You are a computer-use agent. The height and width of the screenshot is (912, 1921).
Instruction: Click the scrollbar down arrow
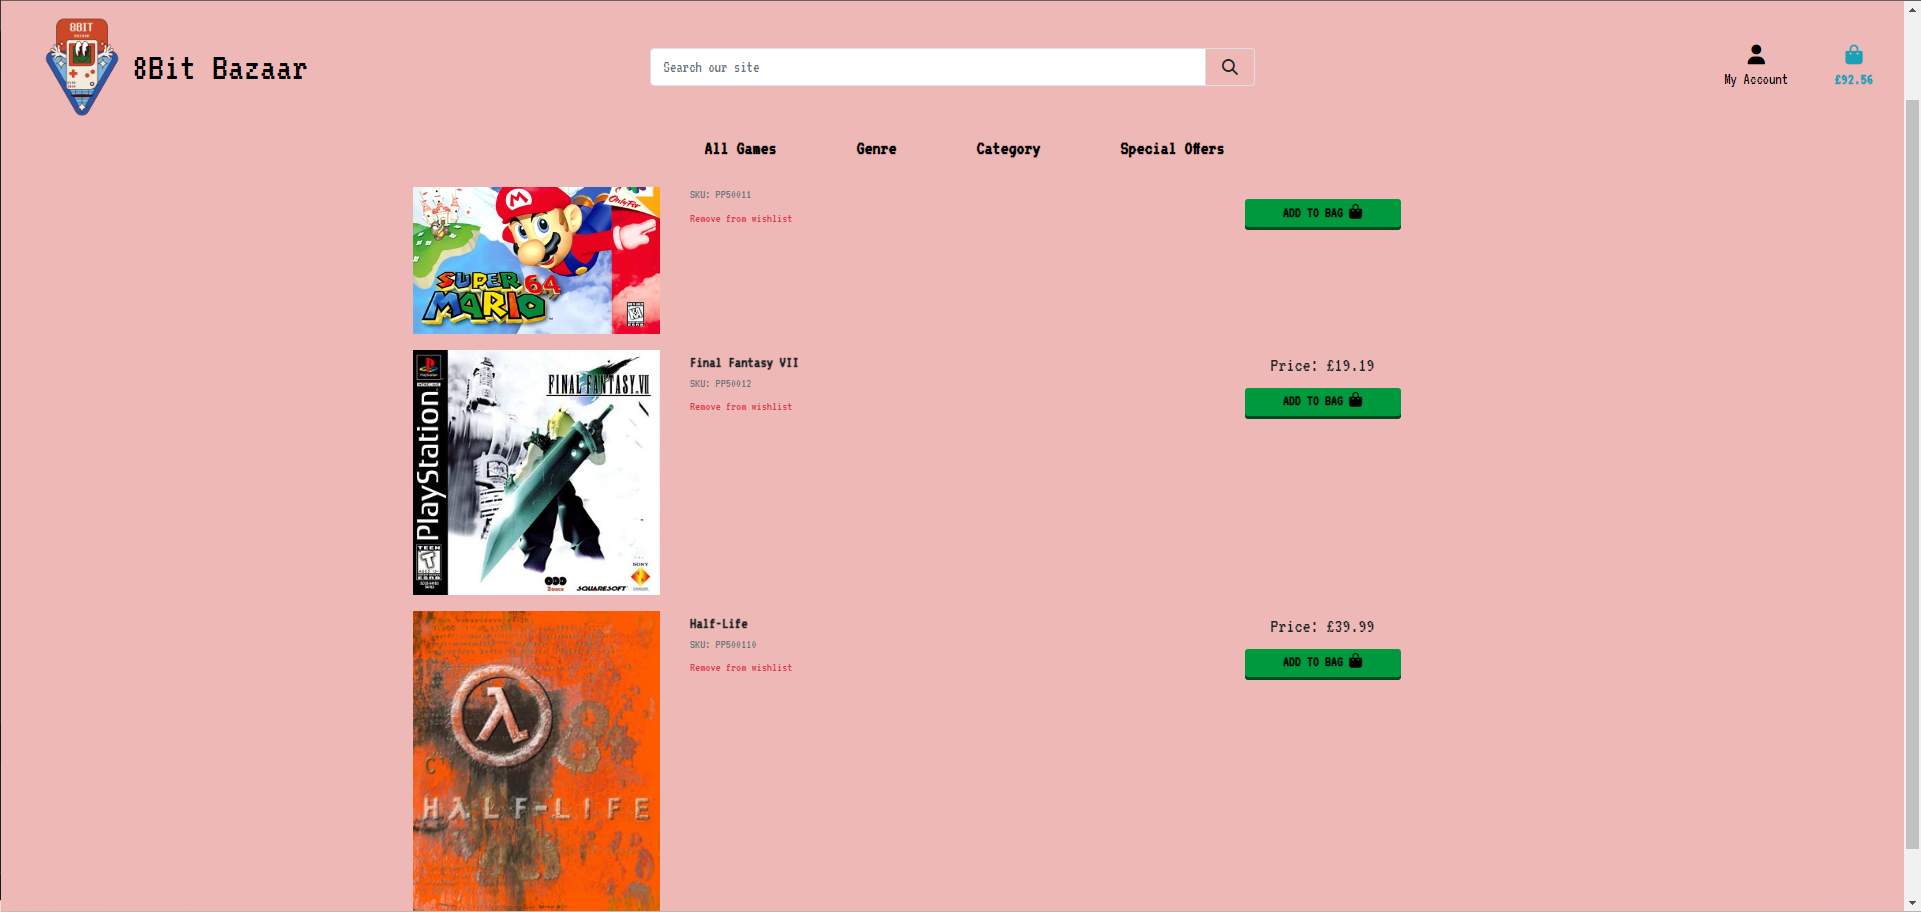pos(1912,903)
